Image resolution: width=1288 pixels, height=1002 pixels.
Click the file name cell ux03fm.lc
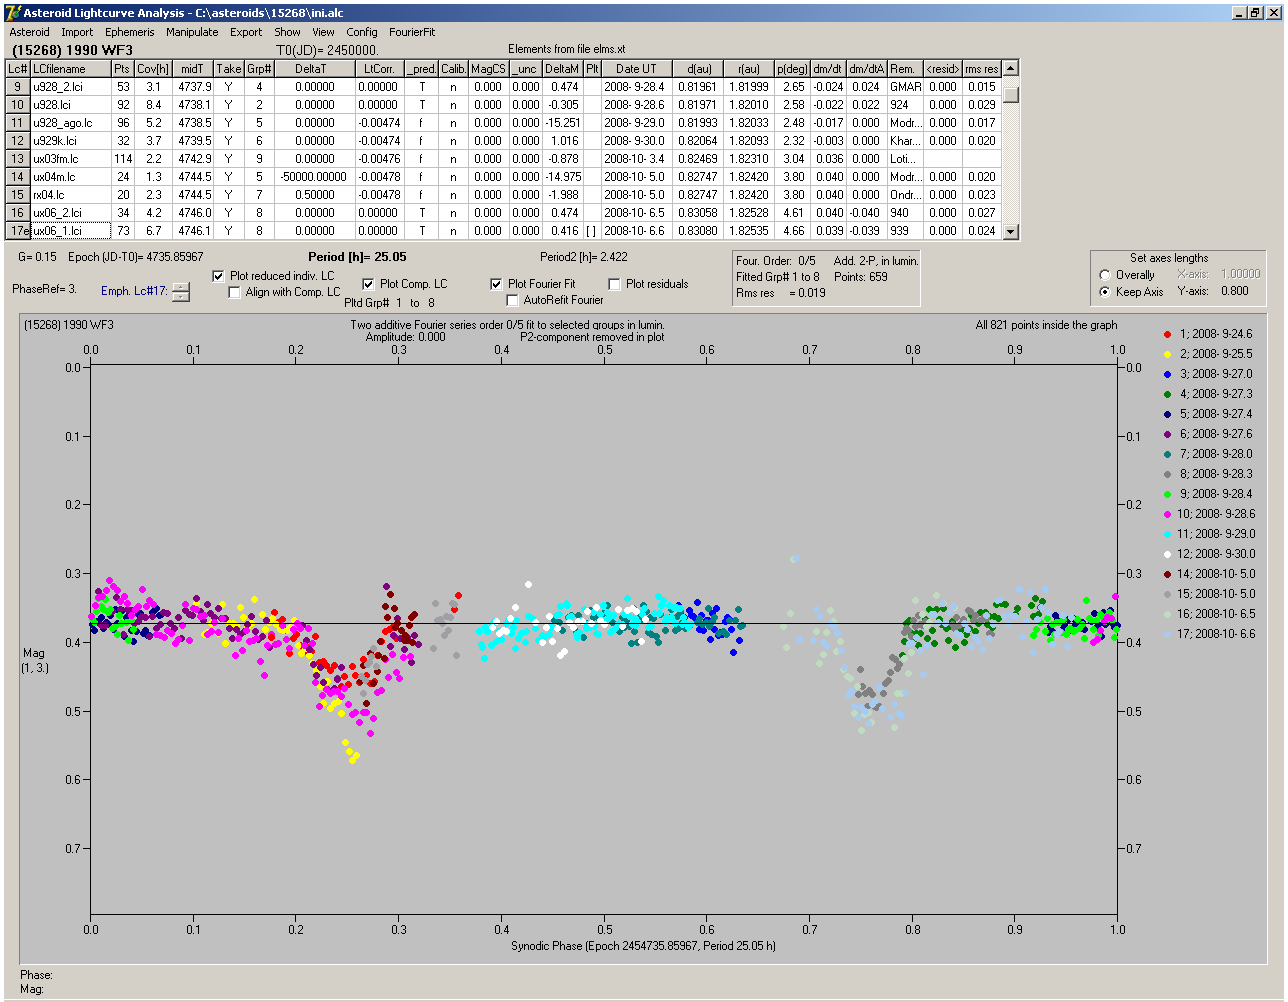tap(70, 159)
